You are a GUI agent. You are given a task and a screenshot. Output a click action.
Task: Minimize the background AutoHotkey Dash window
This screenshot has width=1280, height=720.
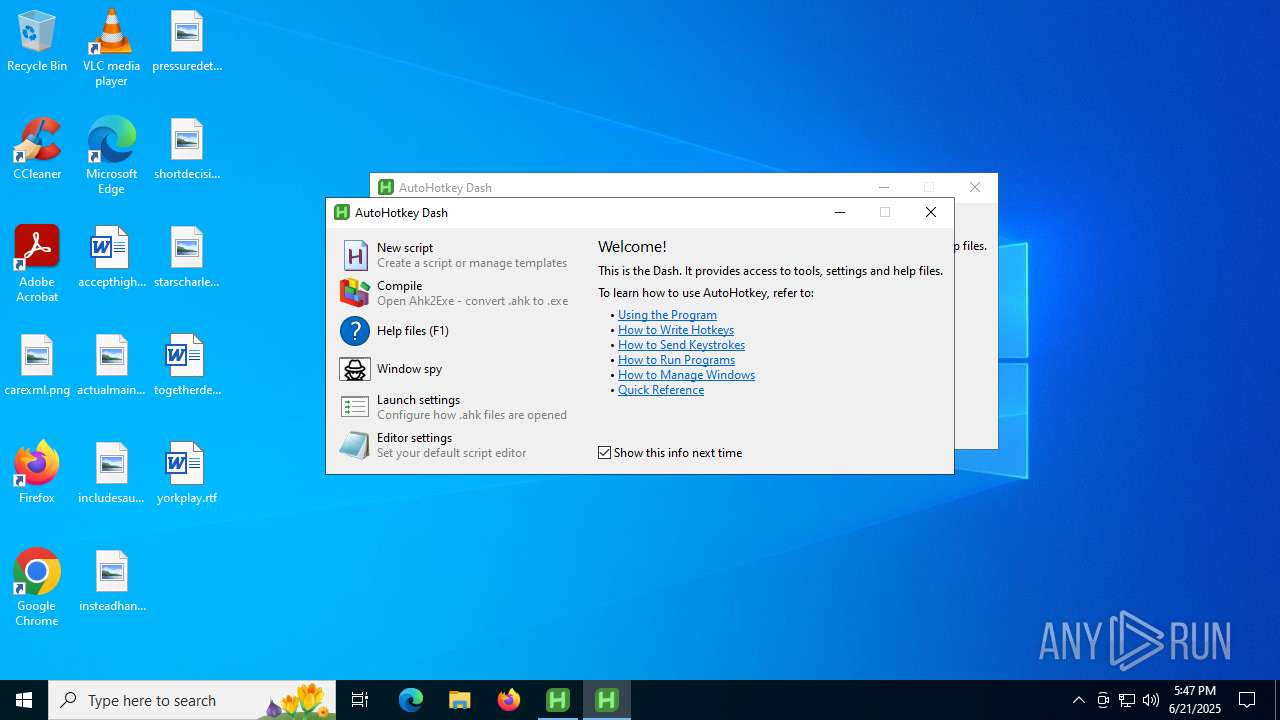[884, 187]
